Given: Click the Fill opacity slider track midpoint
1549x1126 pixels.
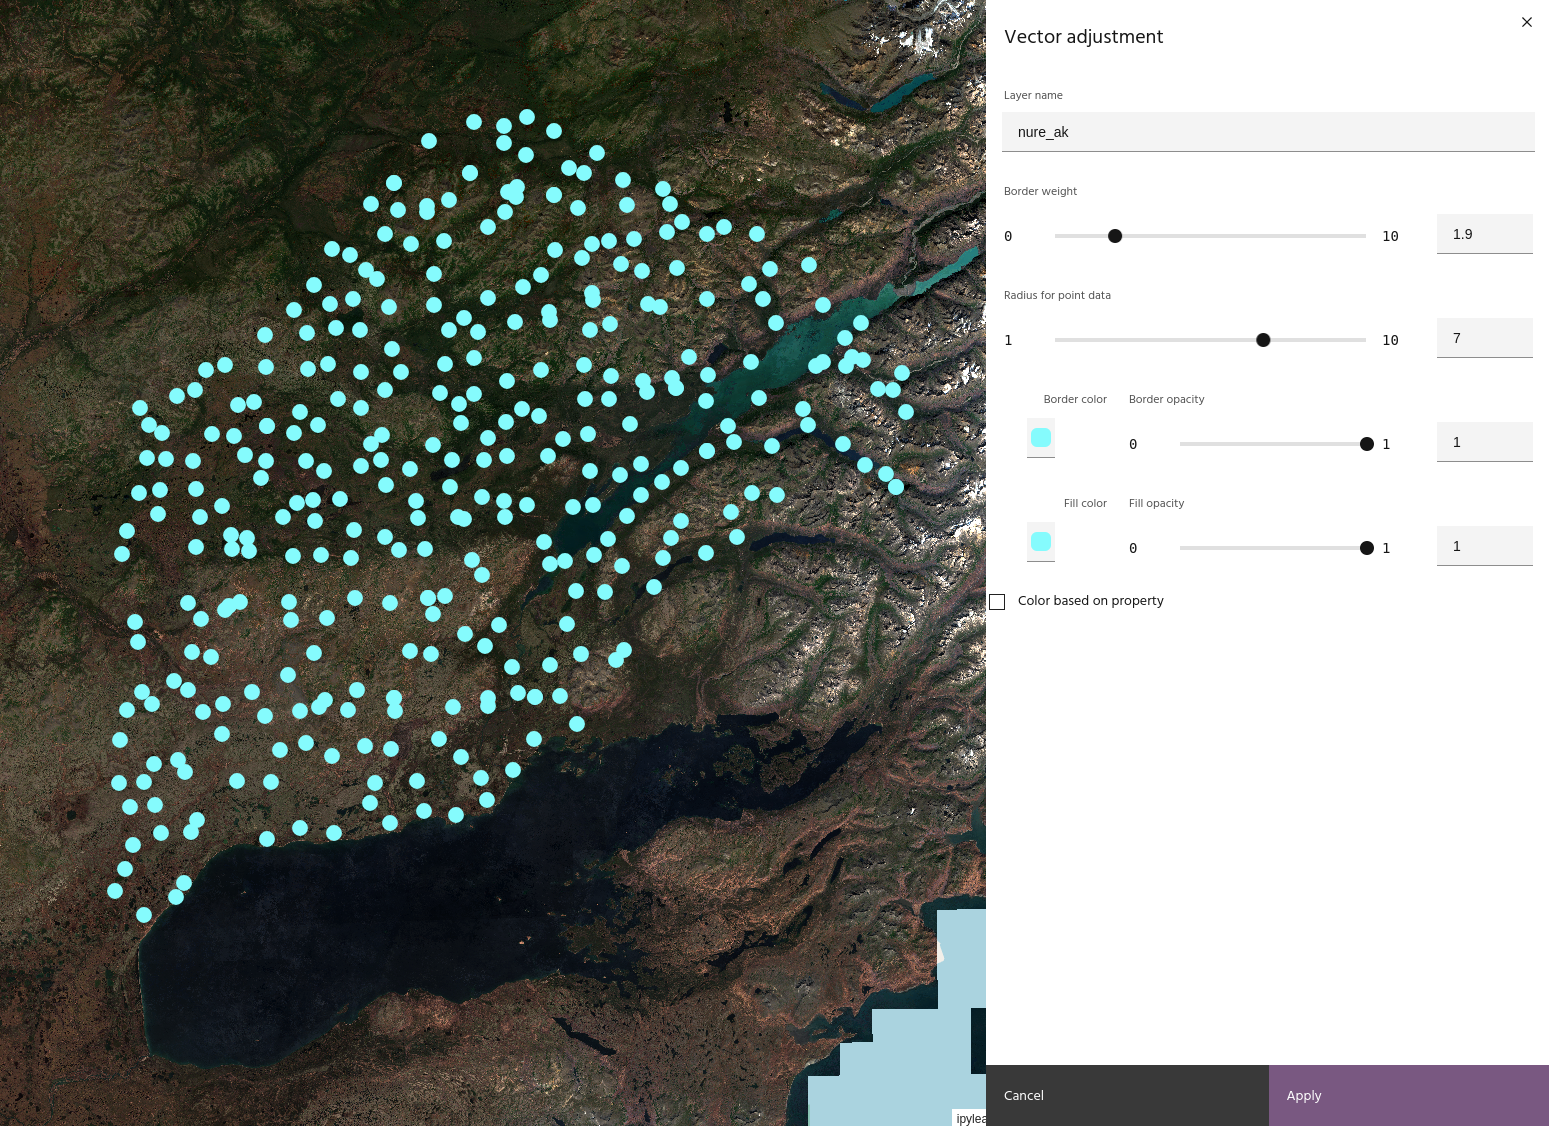Looking at the screenshot, I should pyautogui.click(x=1273, y=548).
